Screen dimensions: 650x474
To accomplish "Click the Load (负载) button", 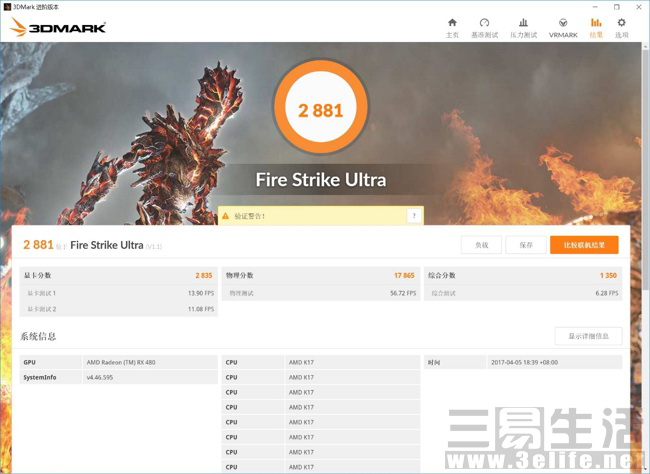I will click(x=481, y=245).
